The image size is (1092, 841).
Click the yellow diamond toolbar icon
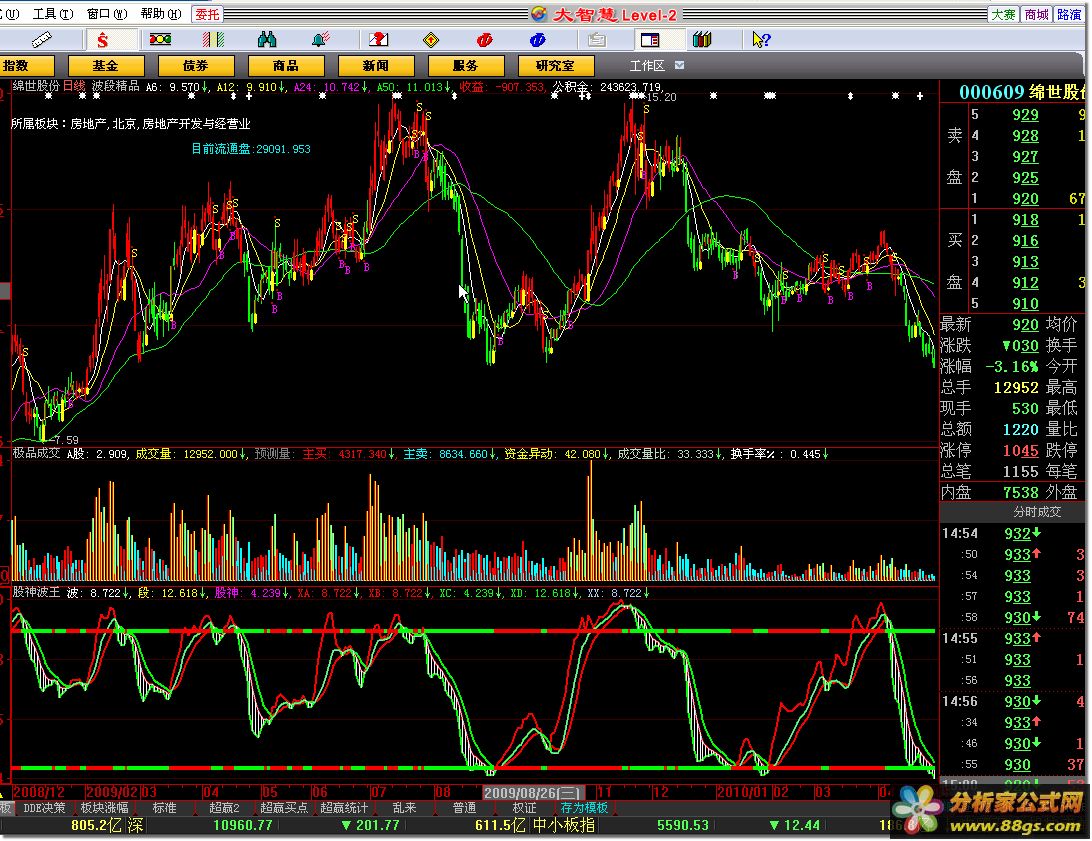pyautogui.click(x=431, y=40)
